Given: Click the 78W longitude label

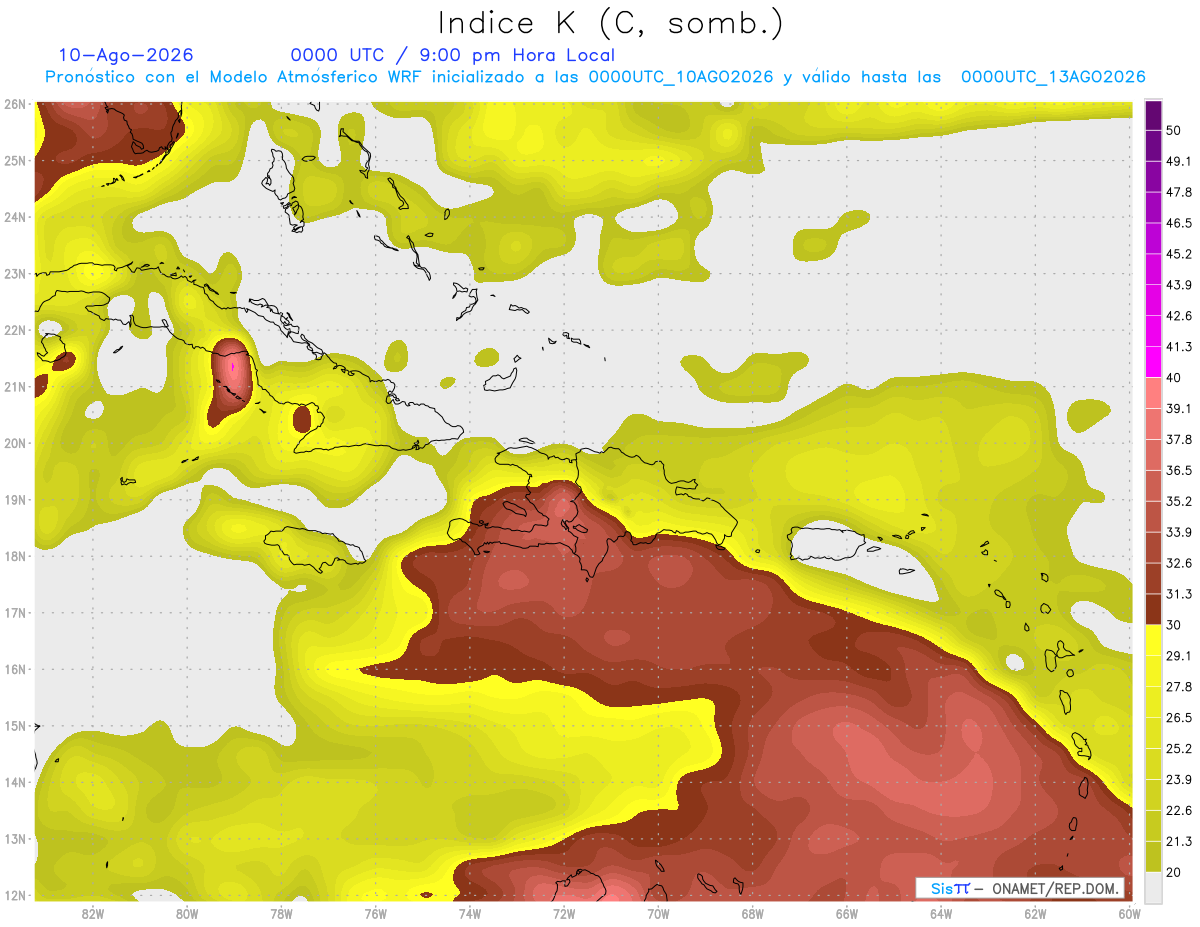Looking at the screenshot, I should coord(281,914).
